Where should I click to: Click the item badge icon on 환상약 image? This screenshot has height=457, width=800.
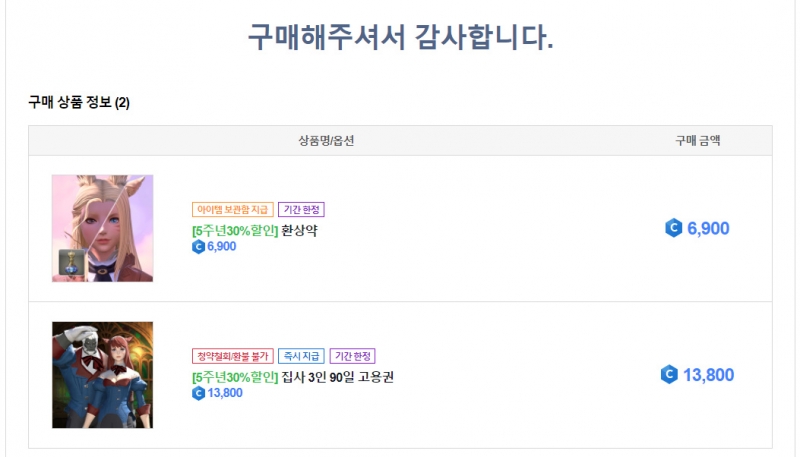pos(72,261)
